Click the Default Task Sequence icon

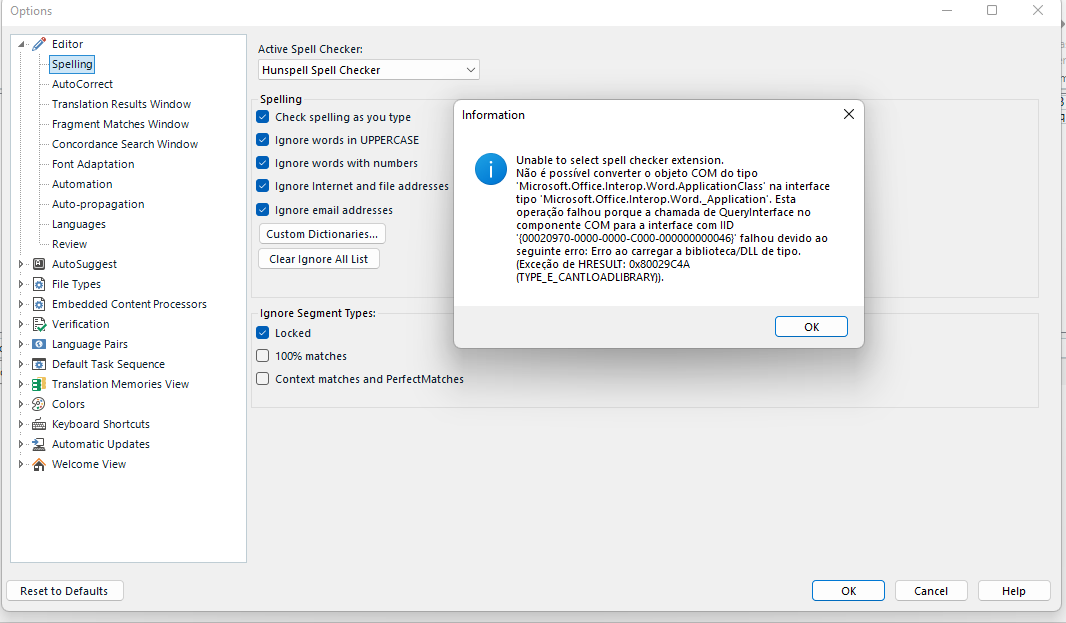(39, 364)
